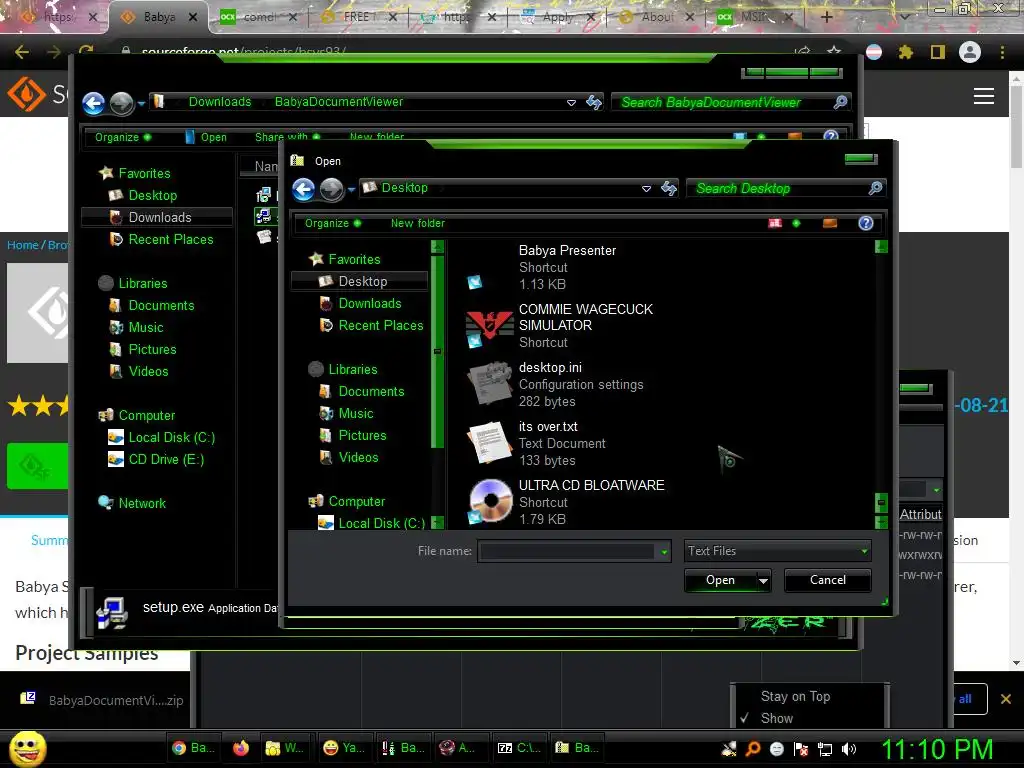The width and height of the screenshot is (1024, 768).
Task: Click Open button split dropdown arrow
Action: (x=763, y=581)
